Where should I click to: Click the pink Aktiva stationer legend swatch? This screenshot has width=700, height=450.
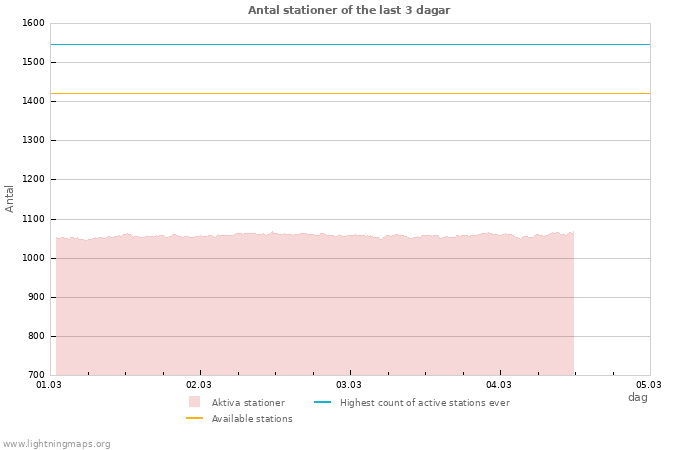[x=194, y=402]
